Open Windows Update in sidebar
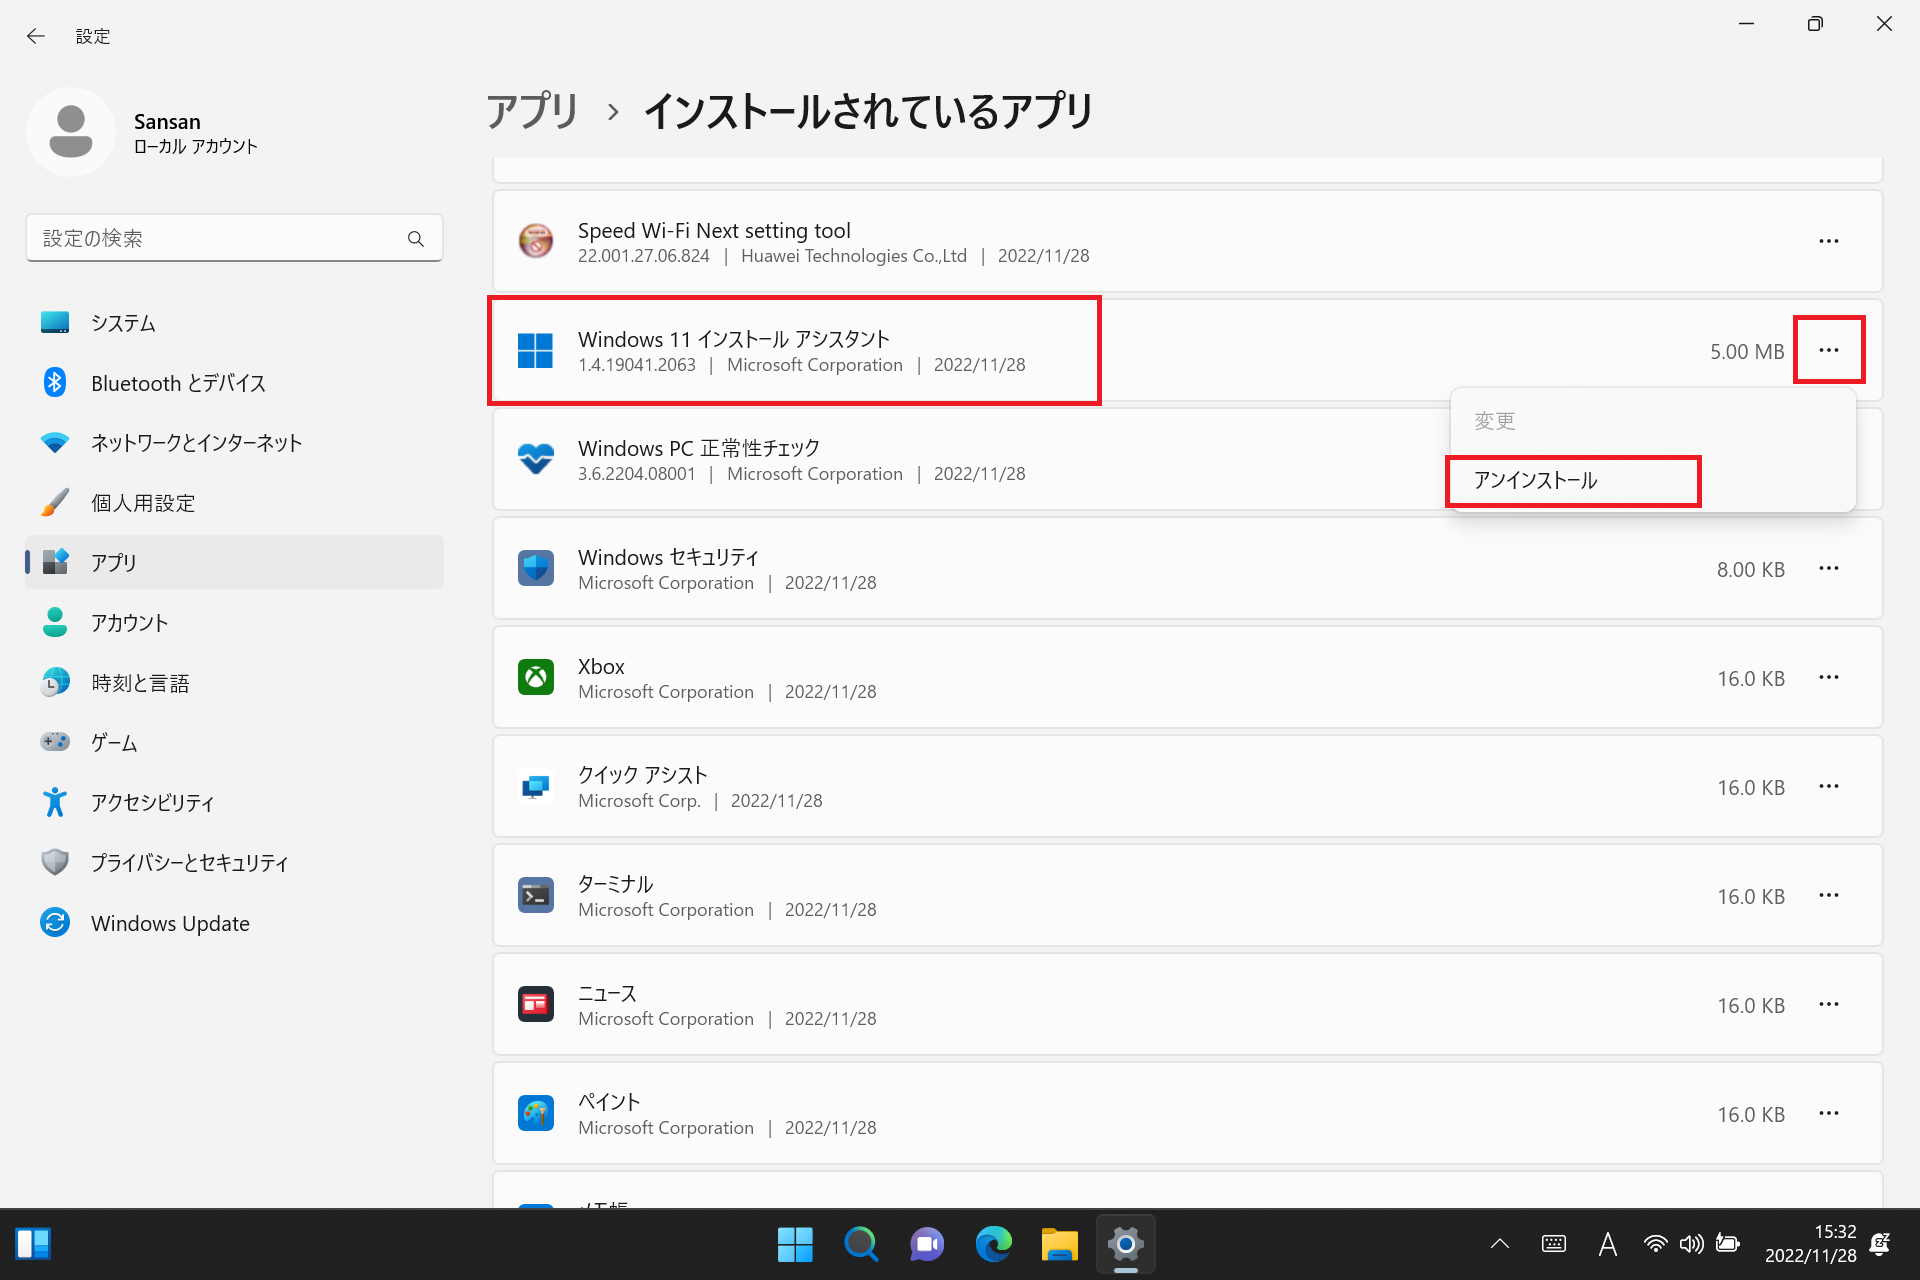 pos(234,923)
